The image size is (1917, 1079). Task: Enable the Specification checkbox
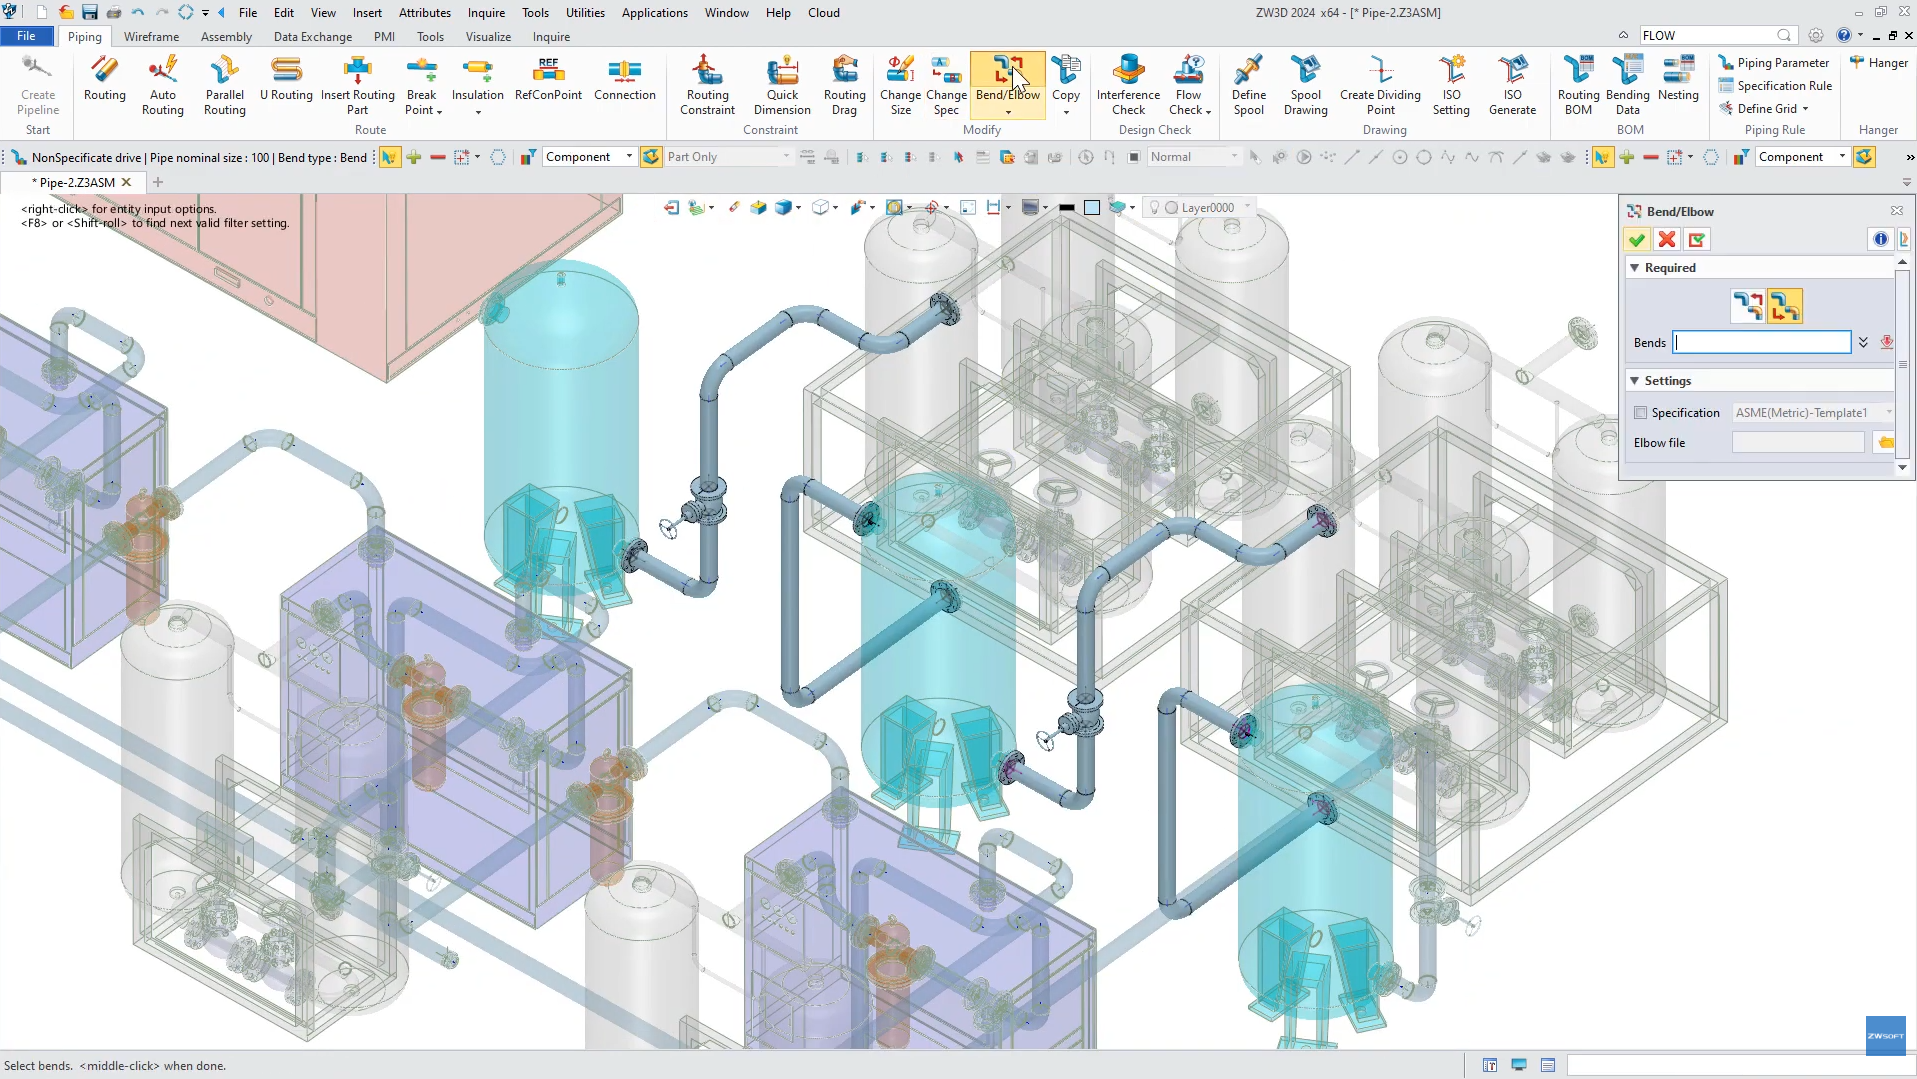1640,413
